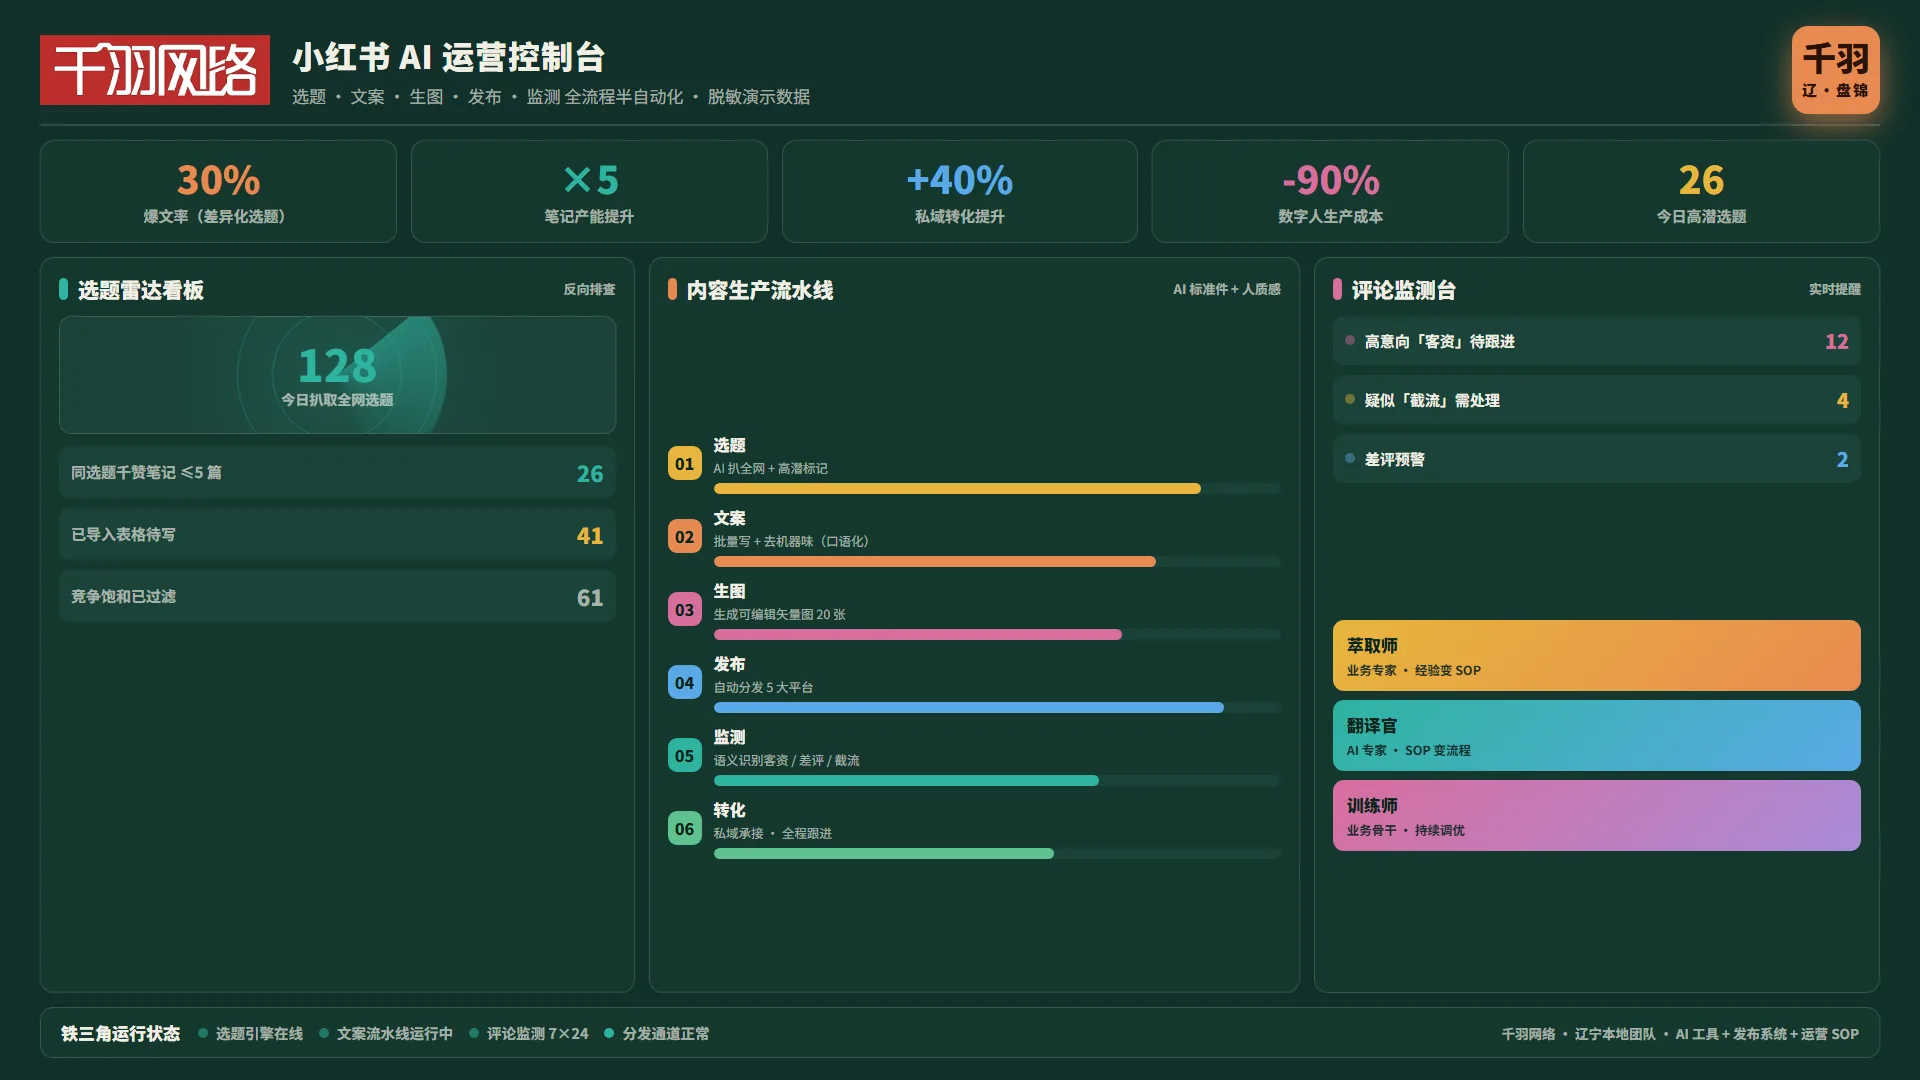Image resolution: width=1920 pixels, height=1080 pixels.
Task: Click the 128 今日扒取全网选题 radar
Action: pos(337,375)
